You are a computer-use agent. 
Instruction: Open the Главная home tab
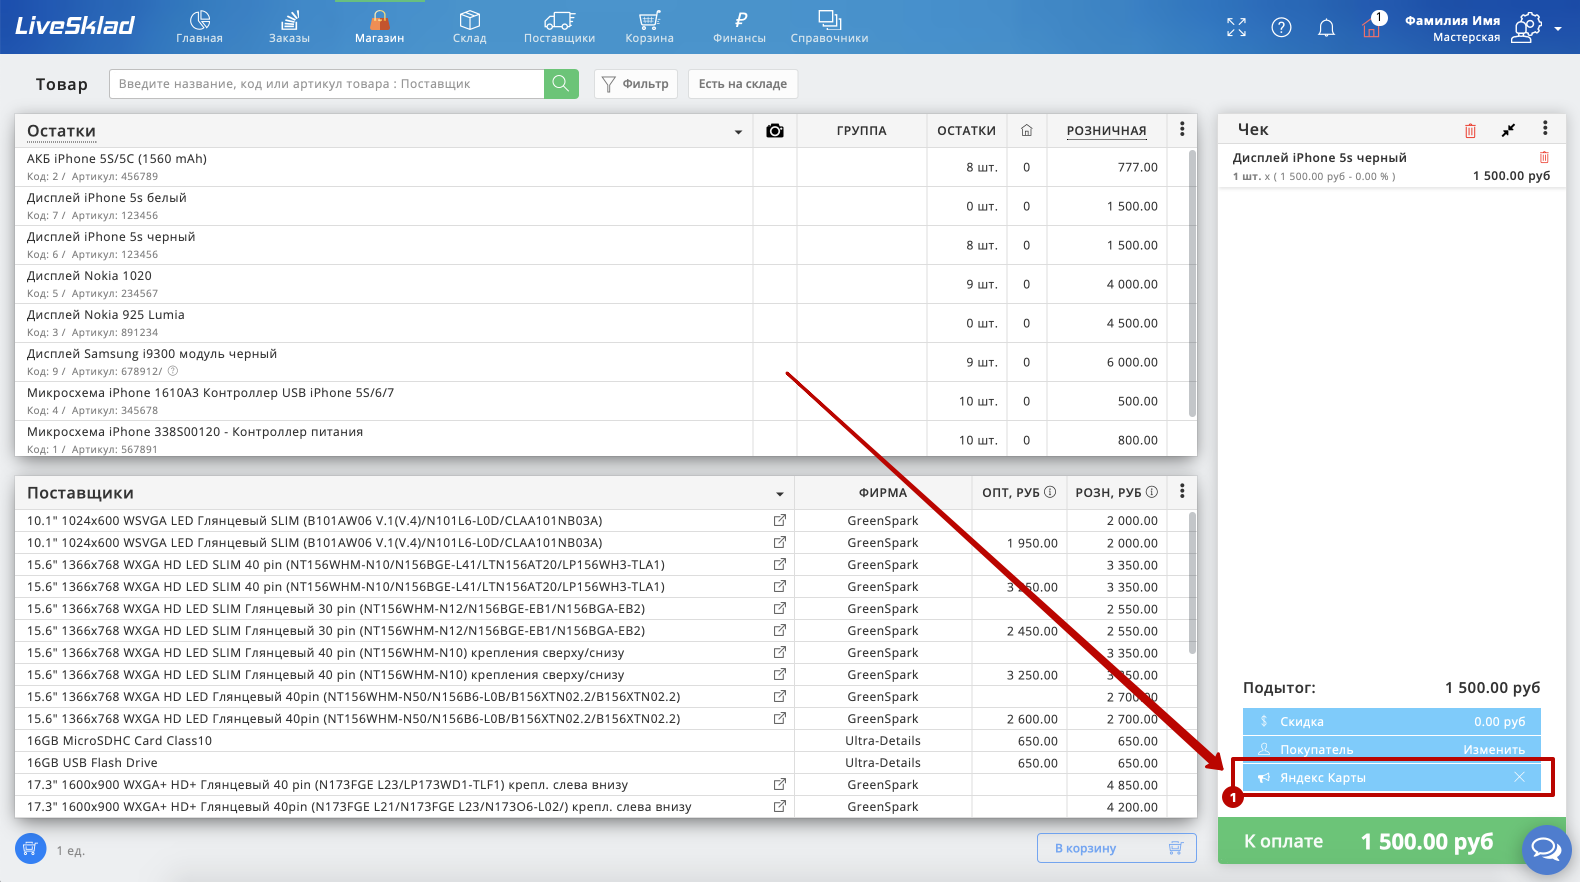(x=199, y=27)
